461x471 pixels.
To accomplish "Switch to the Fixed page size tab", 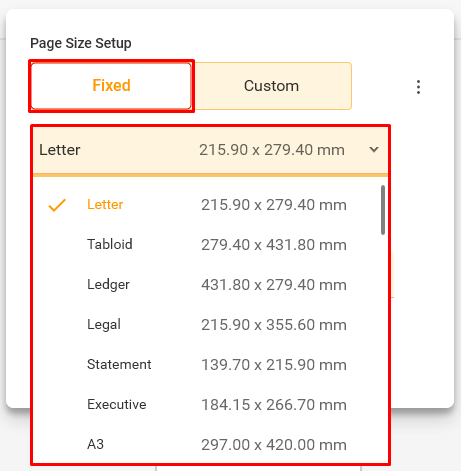I will coord(111,86).
